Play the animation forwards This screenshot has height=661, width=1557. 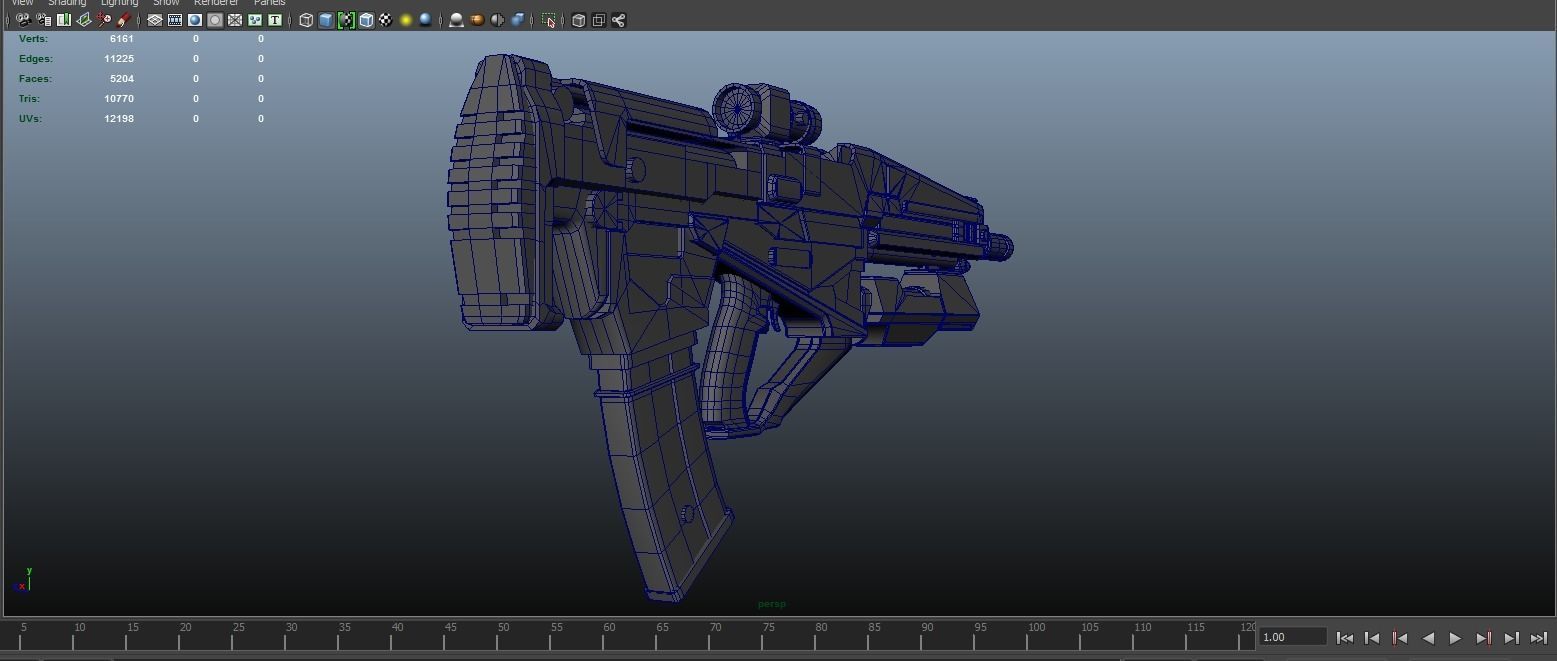(1455, 638)
